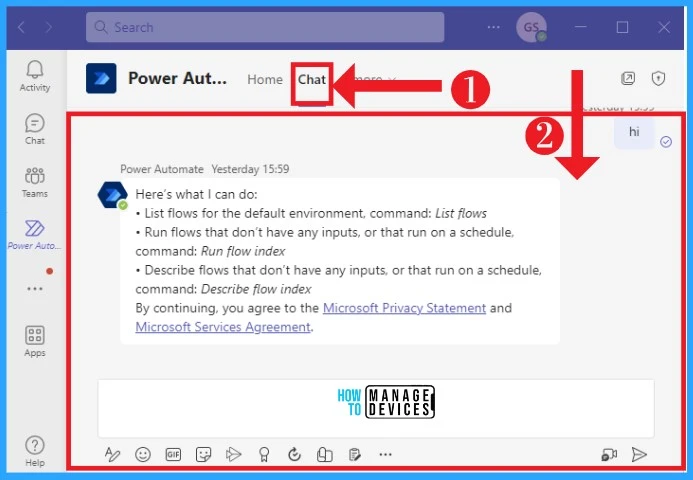Click inside the Search box
Screen dimensions: 693x480
pos(265,27)
